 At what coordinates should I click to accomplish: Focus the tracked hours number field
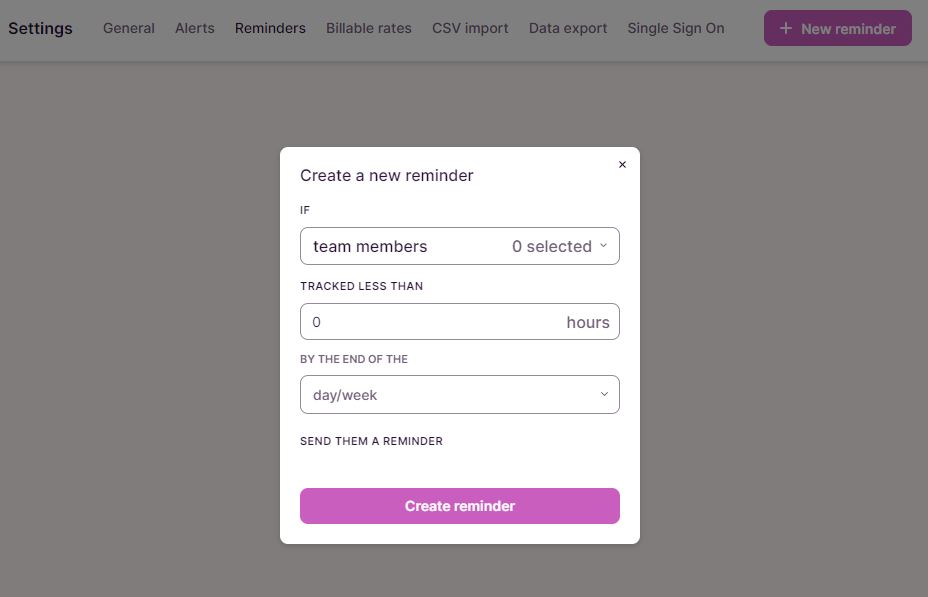pyautogui.click(x=430, y=322)
